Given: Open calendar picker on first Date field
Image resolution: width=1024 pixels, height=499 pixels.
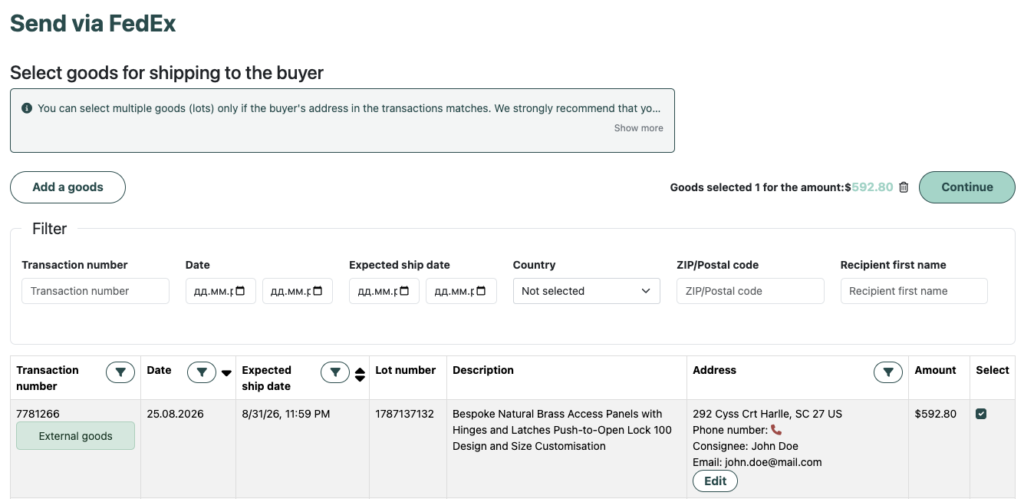Looking at the screenshot, I should point(240,291).
